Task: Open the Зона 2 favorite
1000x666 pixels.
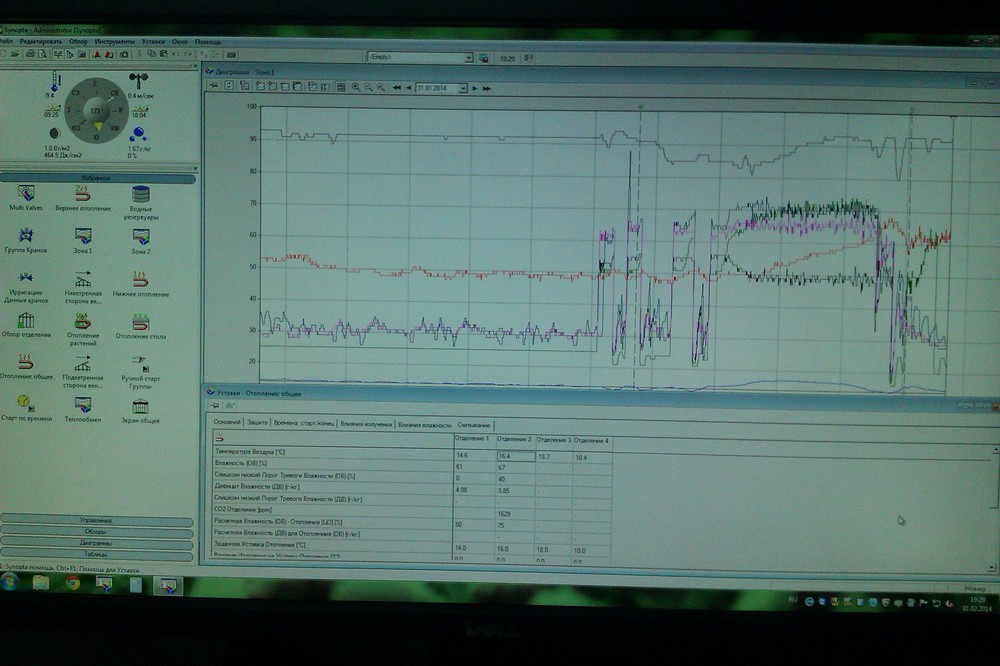Action: click(141, 240)
